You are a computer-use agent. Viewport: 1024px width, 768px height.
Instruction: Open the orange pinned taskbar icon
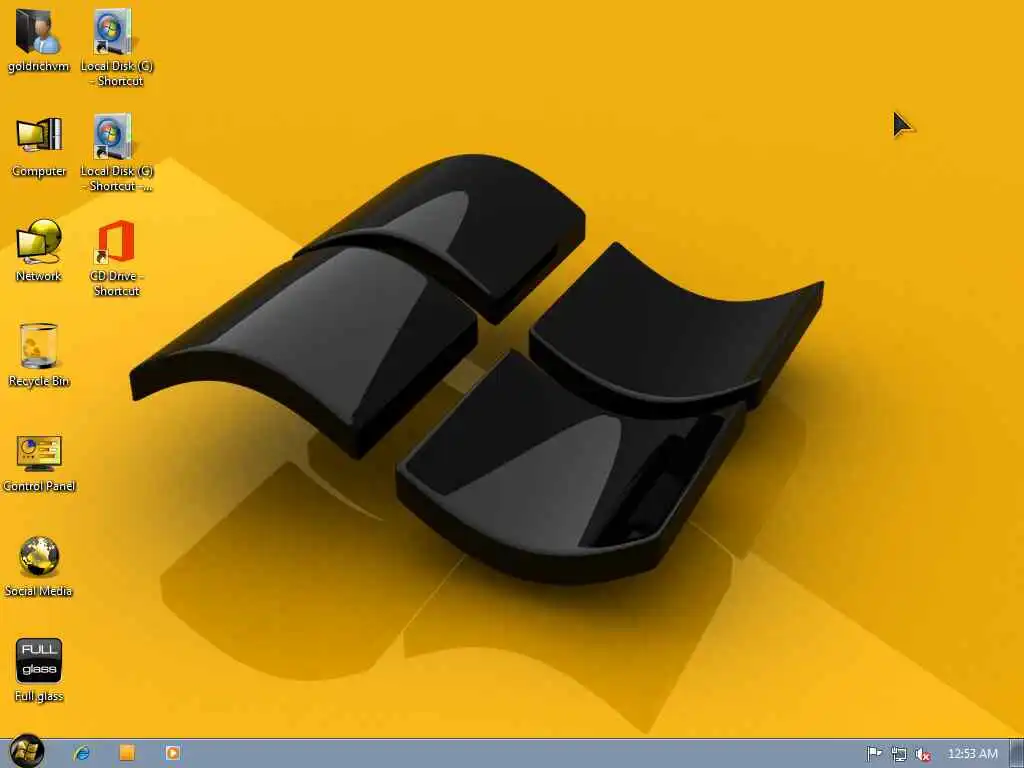coord(127,753)
